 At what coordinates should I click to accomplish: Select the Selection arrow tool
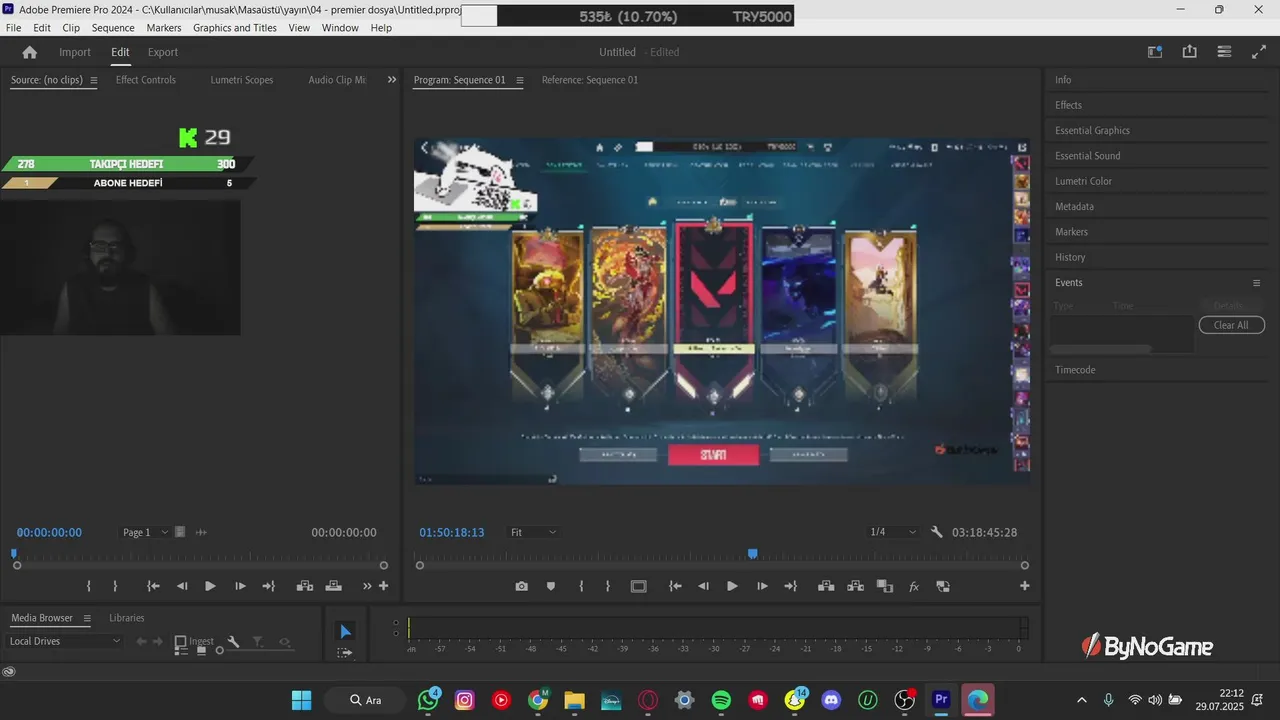click(345, 631)
